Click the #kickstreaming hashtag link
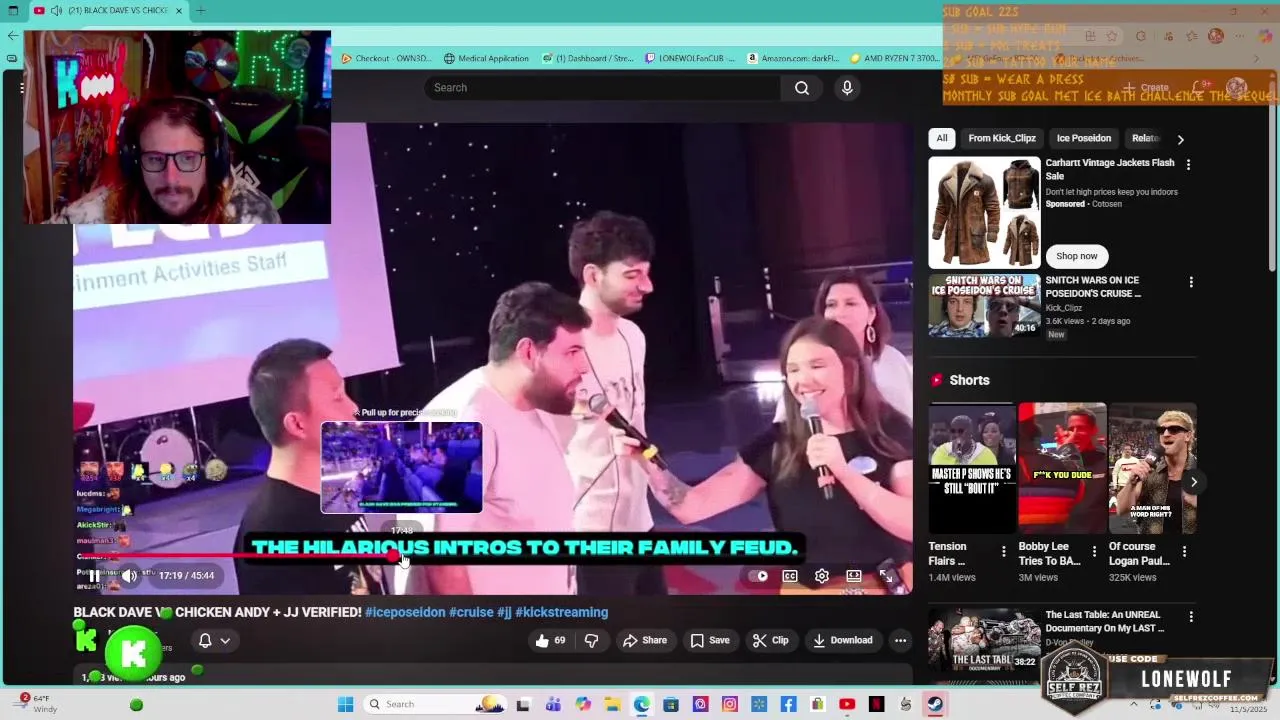Screen dimensions: 1280x720 [561, 612]
